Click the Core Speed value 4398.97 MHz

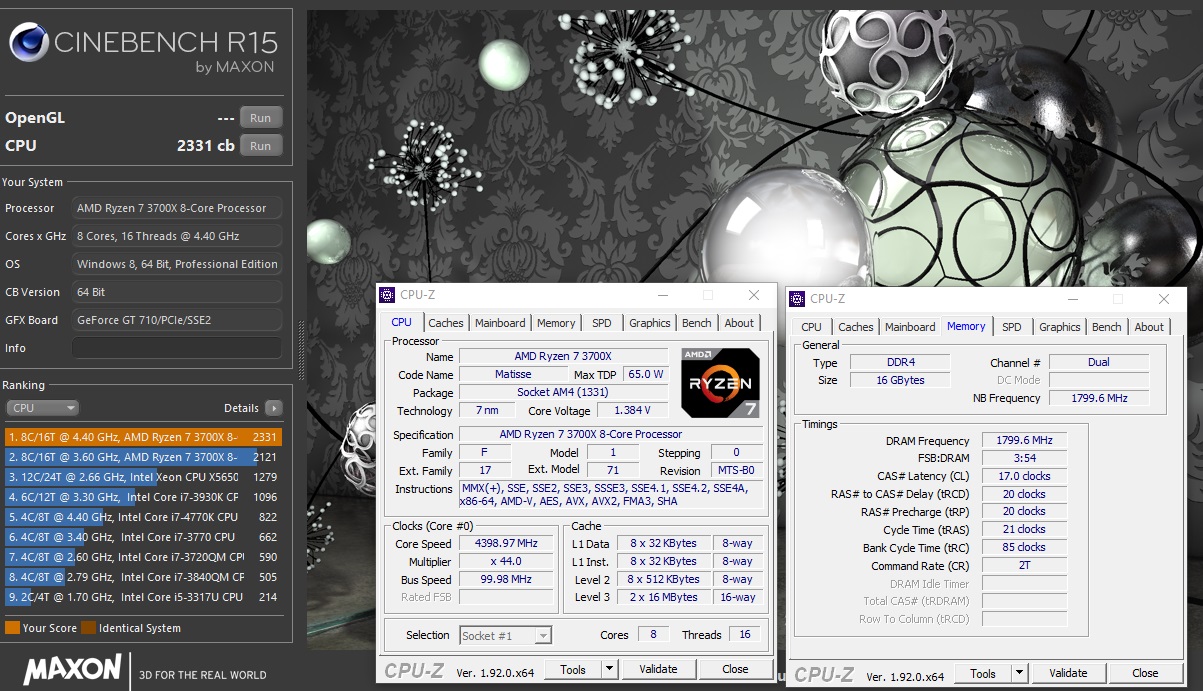[506, 543]
